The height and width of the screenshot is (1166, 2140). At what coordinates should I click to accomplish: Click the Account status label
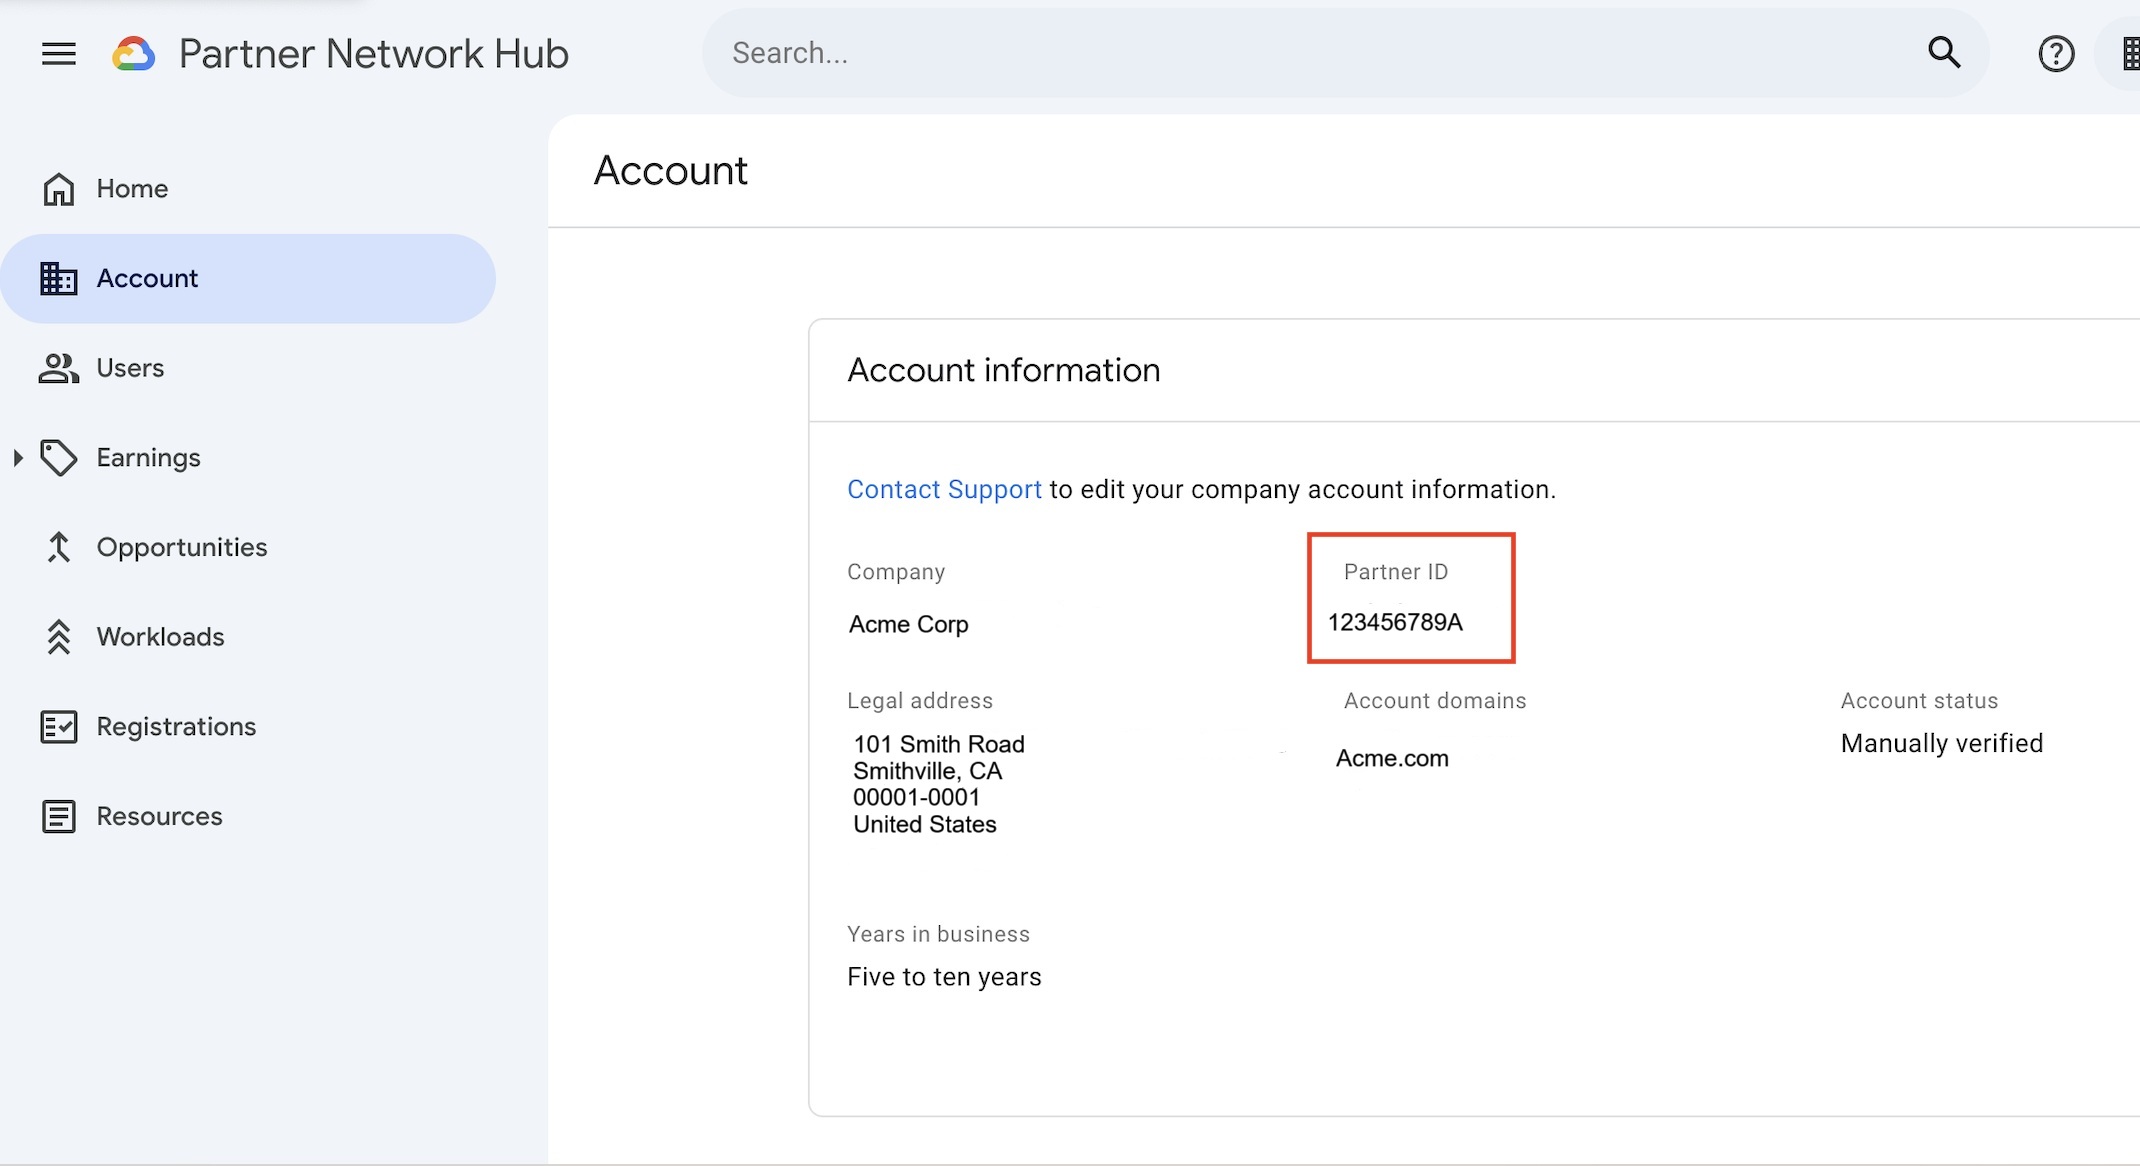tap(1919, 701)
